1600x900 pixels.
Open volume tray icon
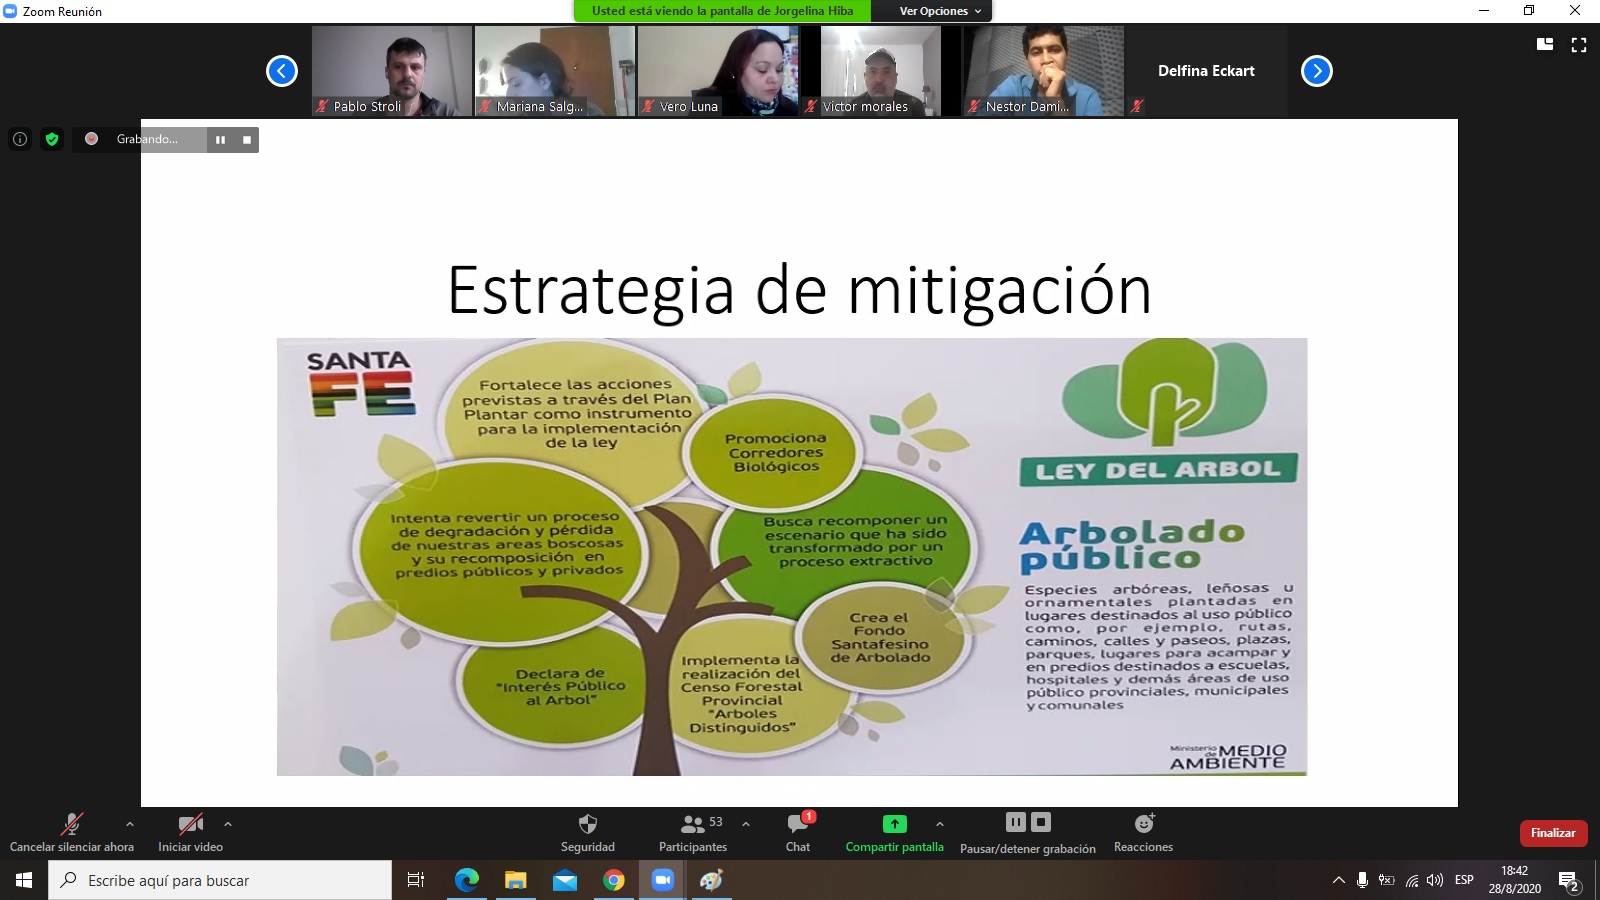pyautogui.click(x=1436, y=880)
